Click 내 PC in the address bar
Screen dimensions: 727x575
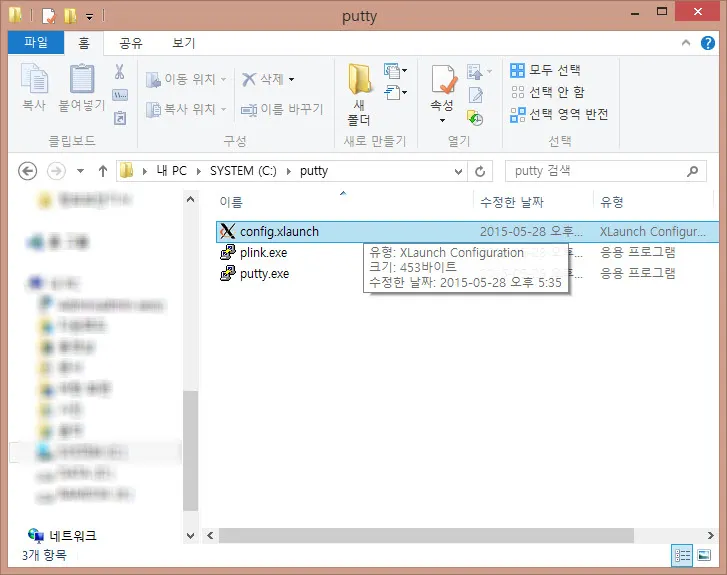(171, 171)
